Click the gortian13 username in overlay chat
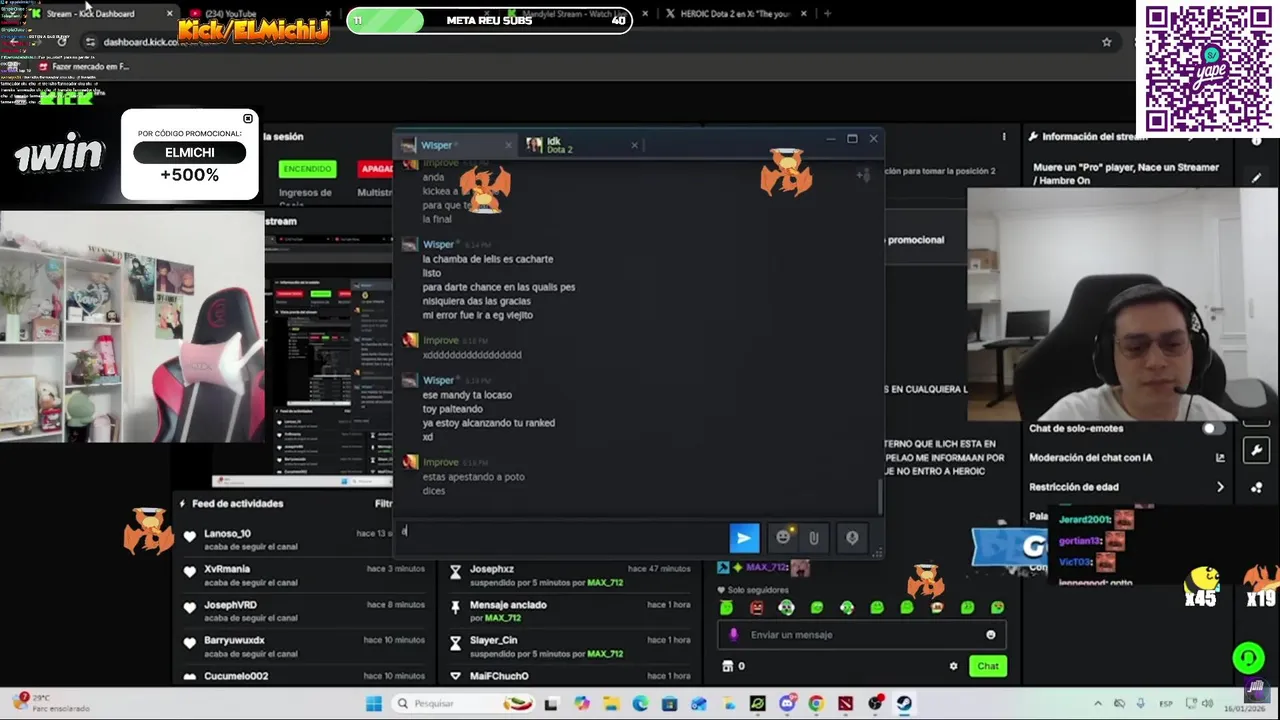The image size is (1280, 720). click(1080, 541)
